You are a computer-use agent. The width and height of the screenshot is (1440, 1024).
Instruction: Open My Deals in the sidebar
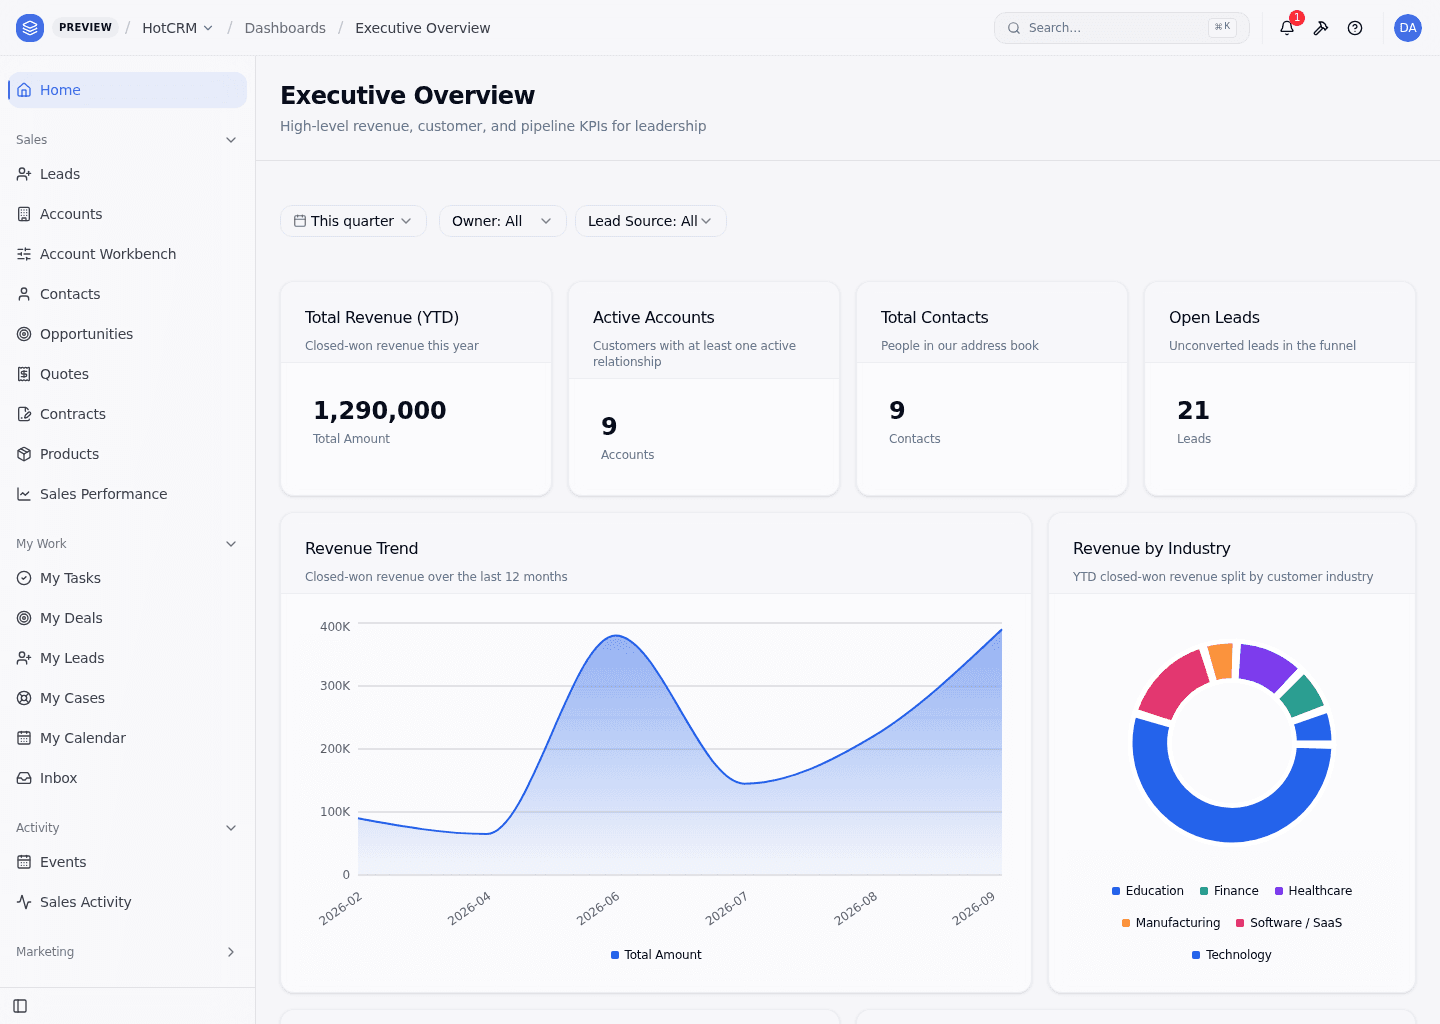(x=127, y=618)
